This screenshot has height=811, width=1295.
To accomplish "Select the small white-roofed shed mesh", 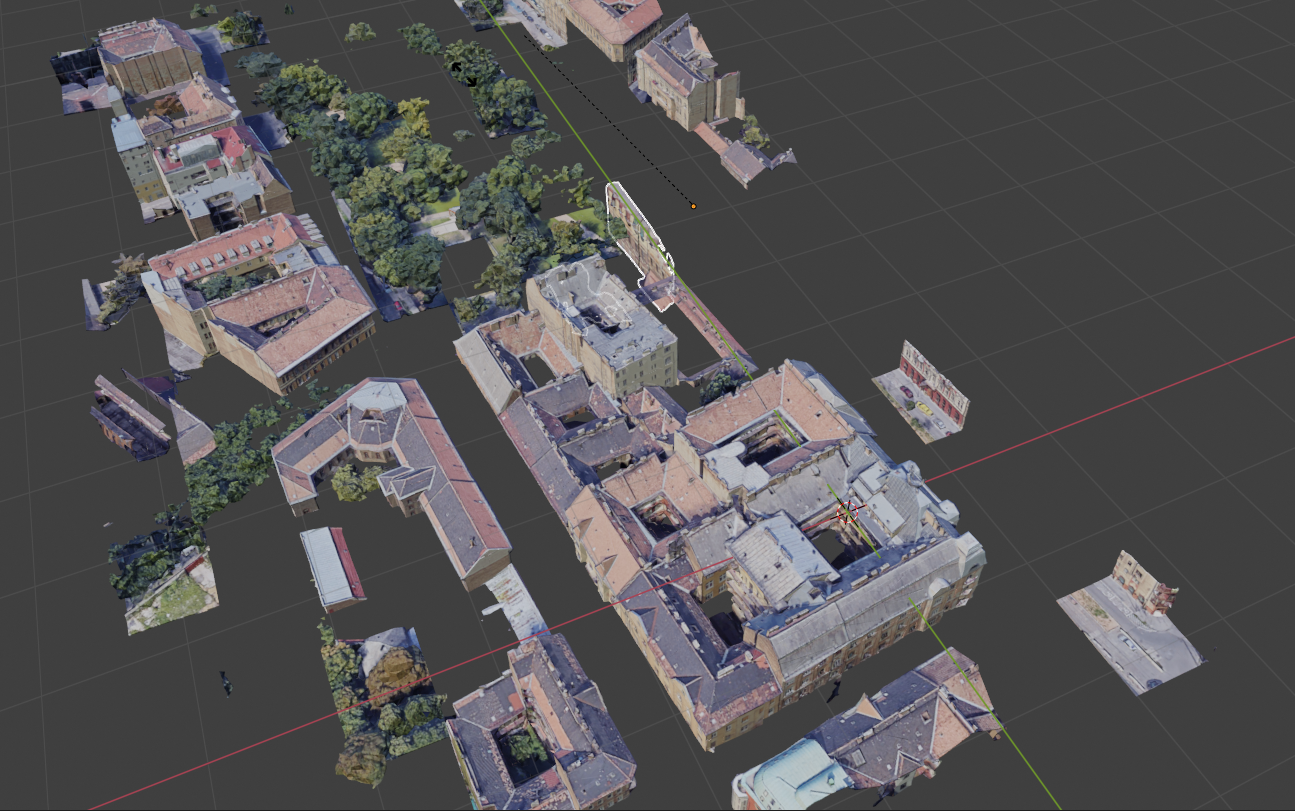I will click(x=333, y=567).
